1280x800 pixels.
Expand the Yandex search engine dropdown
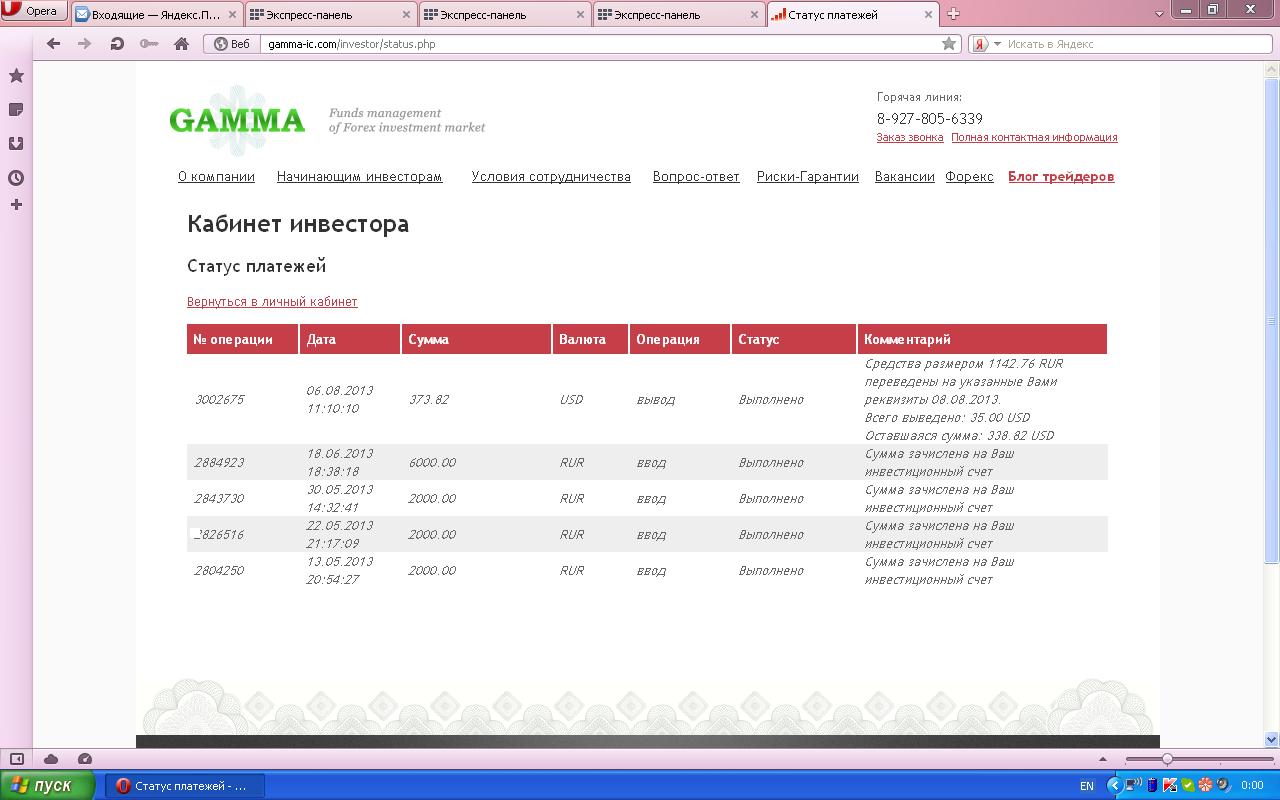pos(997,44)
